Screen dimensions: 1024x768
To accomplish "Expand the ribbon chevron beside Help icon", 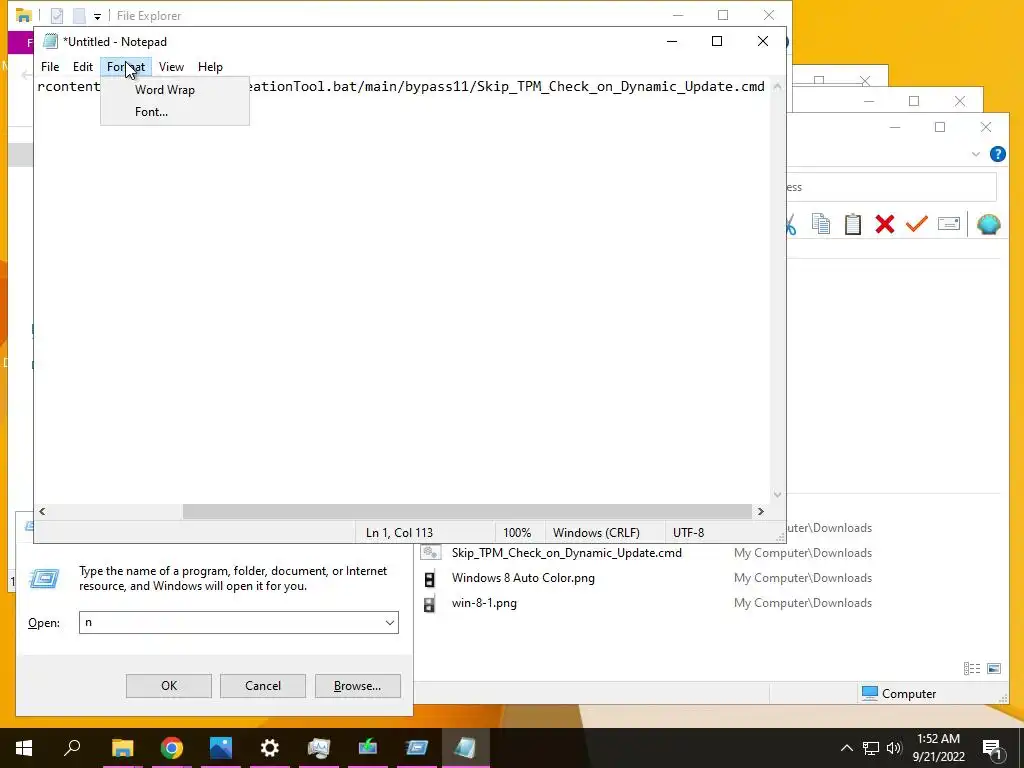I will (x=976, y=154).
